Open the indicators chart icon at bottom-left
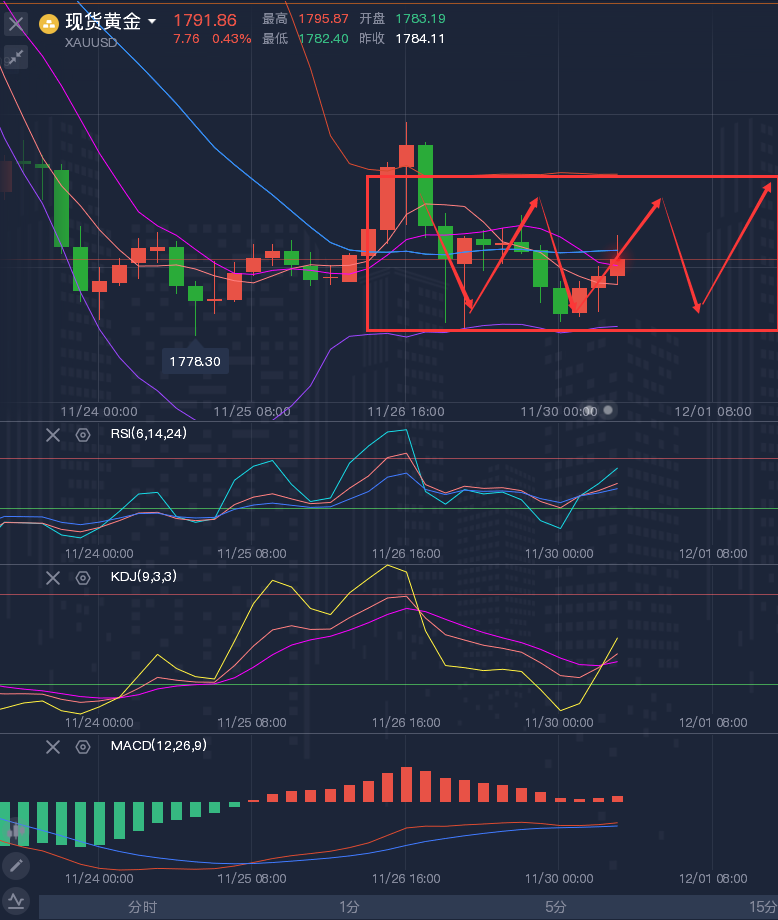The height and width of the screenshot is (920, 778). (x=15, y=900)
